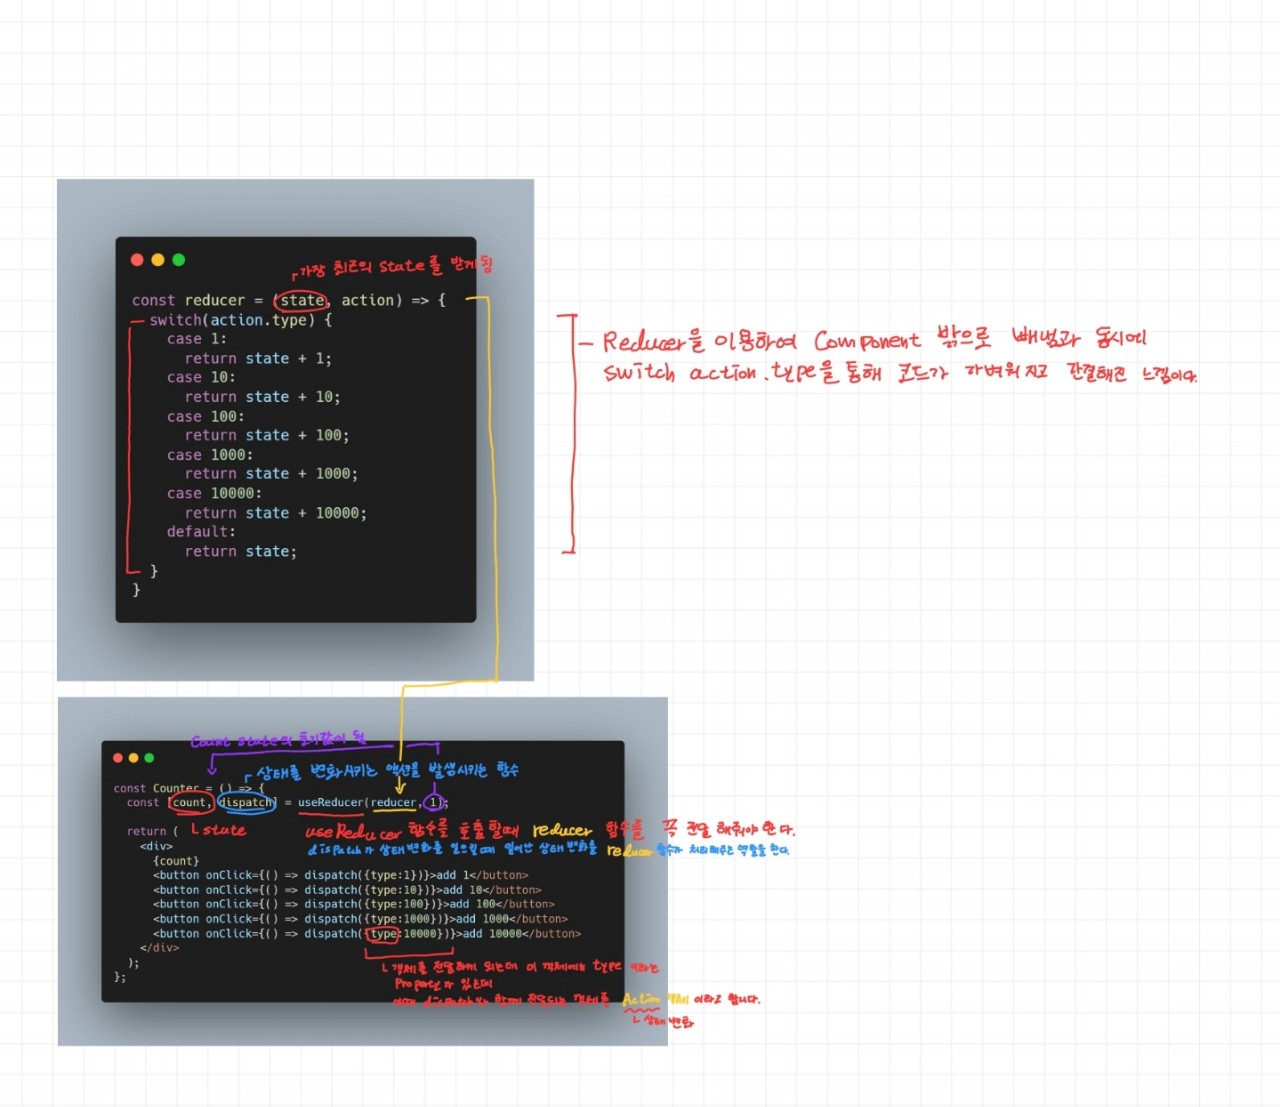1280x1107 pixels.
Task: Click the 'default:' line
Action: pos(201,532)
